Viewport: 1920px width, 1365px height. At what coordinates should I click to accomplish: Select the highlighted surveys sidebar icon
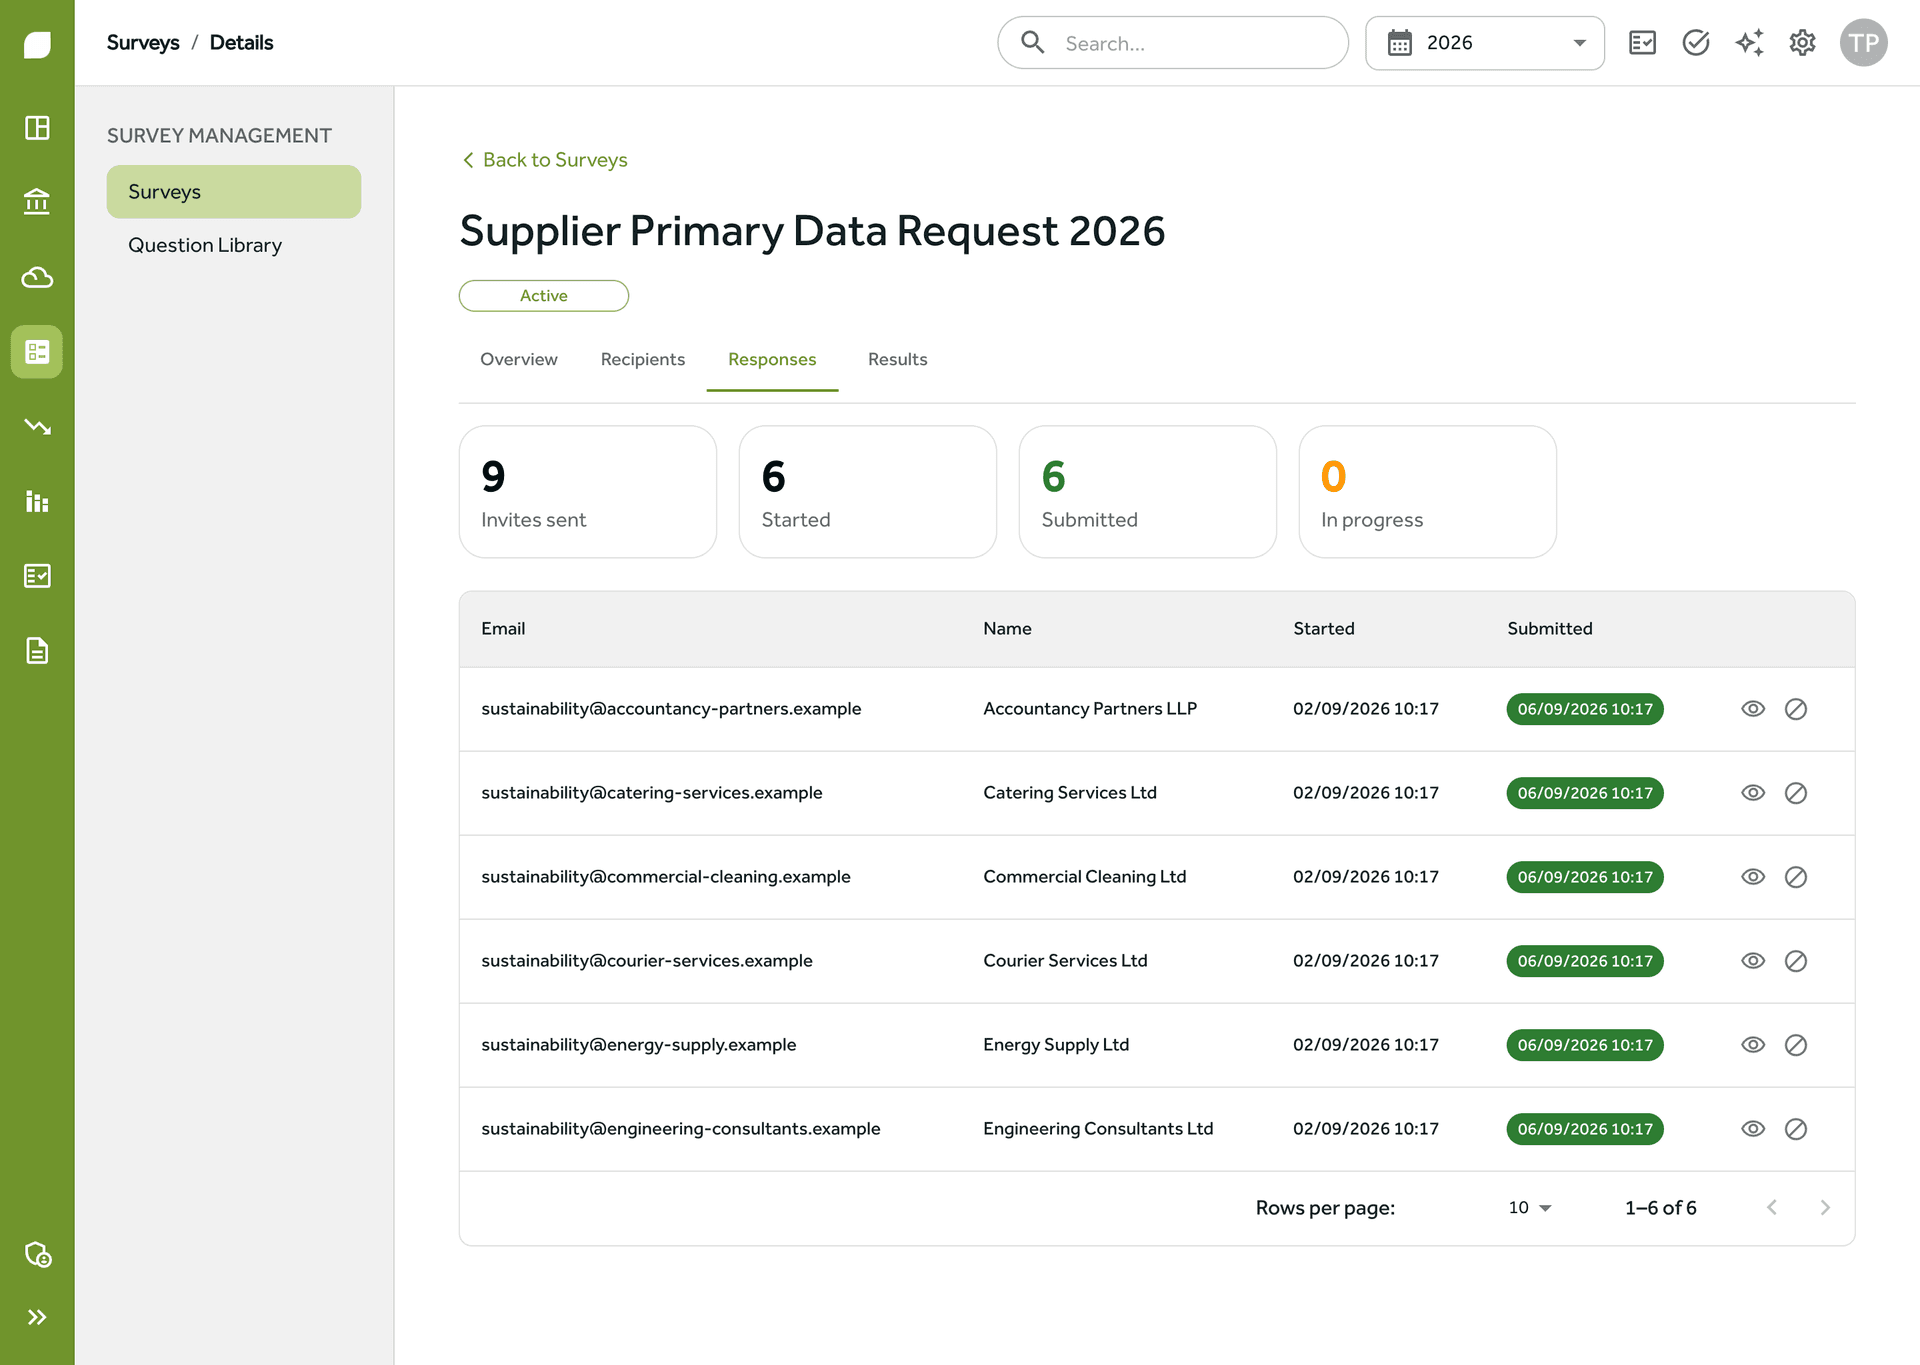pyautogui.click(x=37, y=352)
